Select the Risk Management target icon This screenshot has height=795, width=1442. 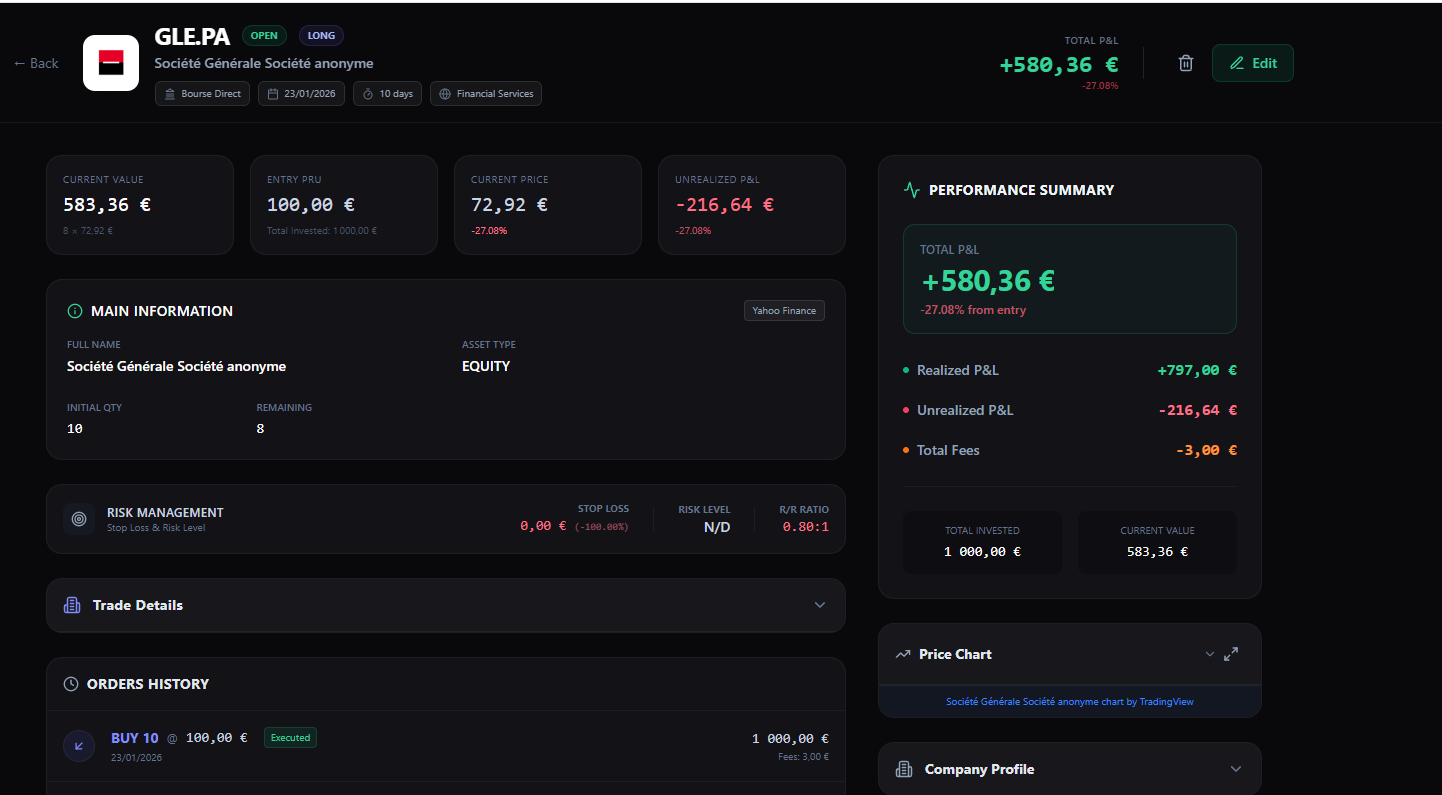(78, 519)
